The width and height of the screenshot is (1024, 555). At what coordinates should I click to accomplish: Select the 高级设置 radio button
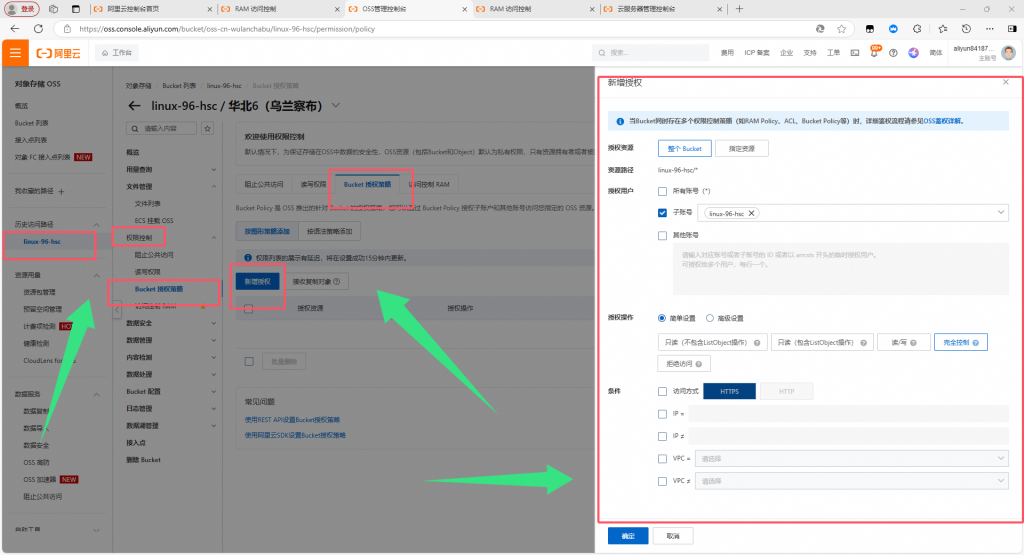click(710, 318)
